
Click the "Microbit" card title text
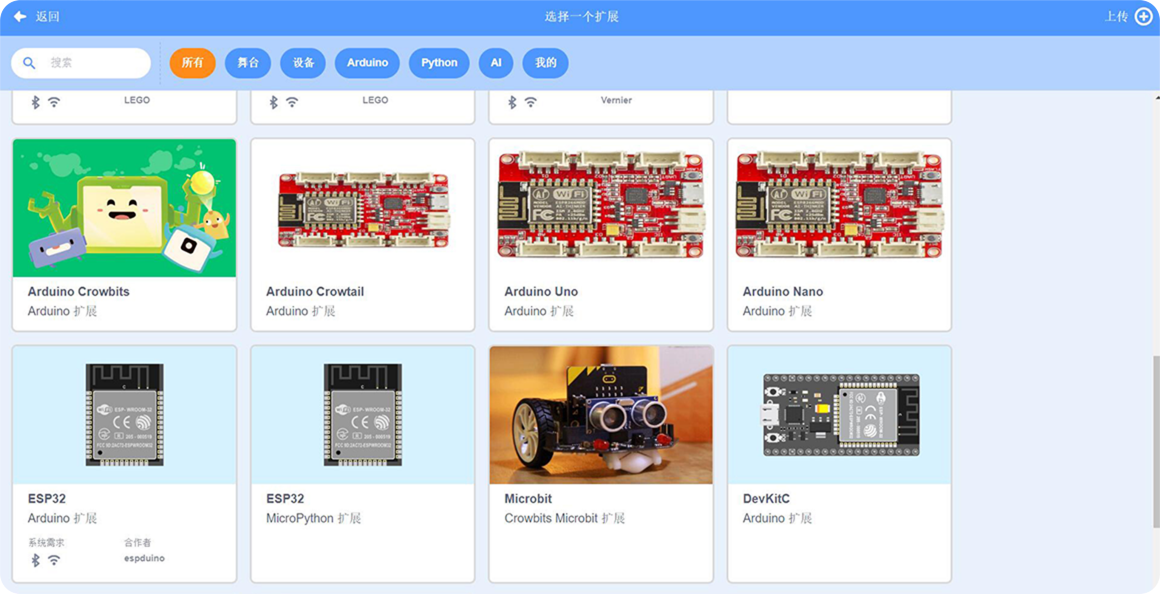(x=528, y=499)
